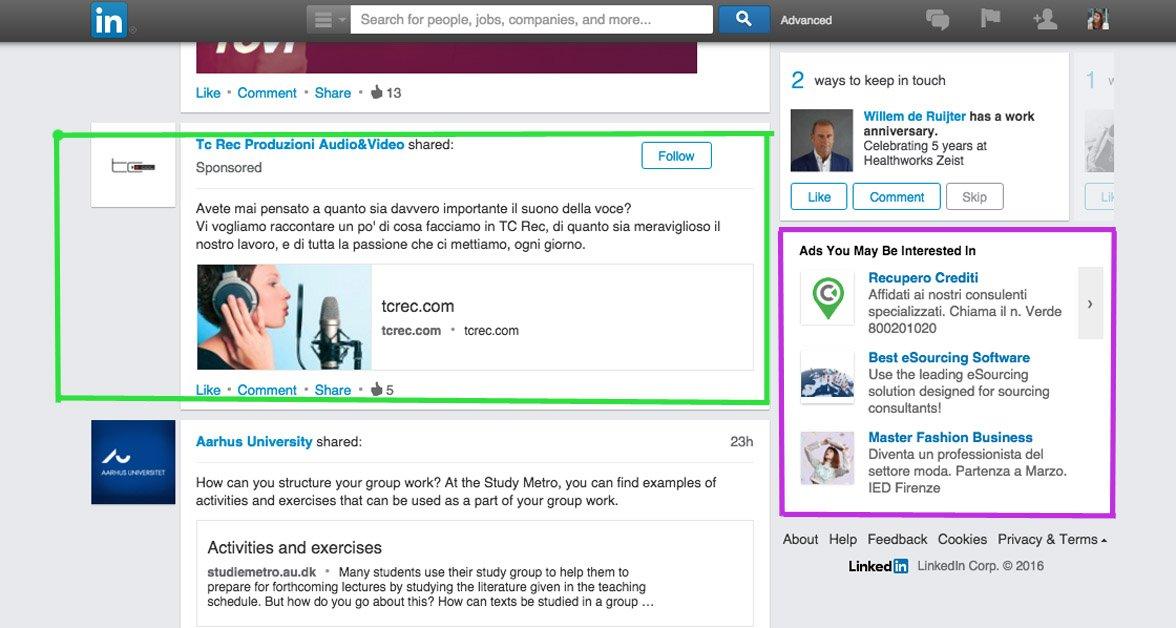Open Best eSourcing Software ad
1176x628 pixels.
point(949,358)
